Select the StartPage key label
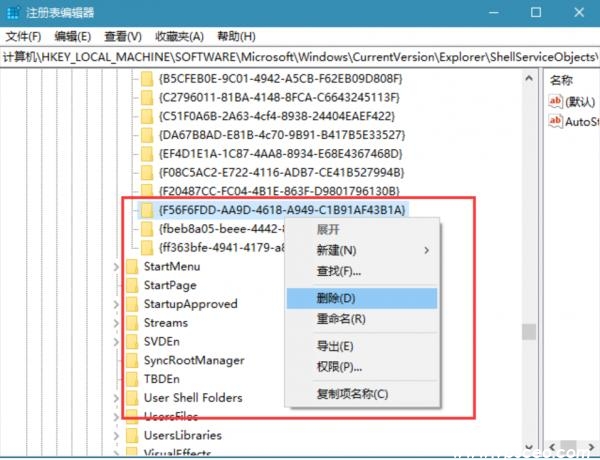Viewport: 600px width, 460px height. 170,285
